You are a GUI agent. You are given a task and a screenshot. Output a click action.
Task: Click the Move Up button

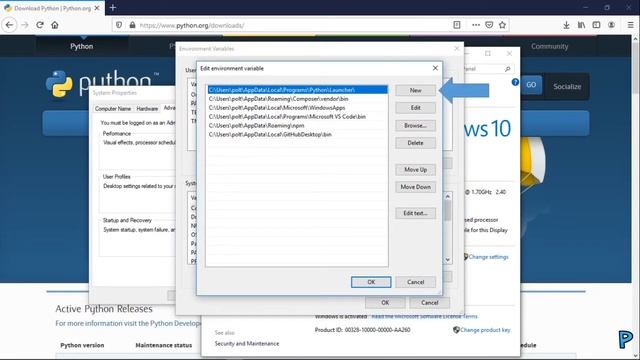[416, 169]
